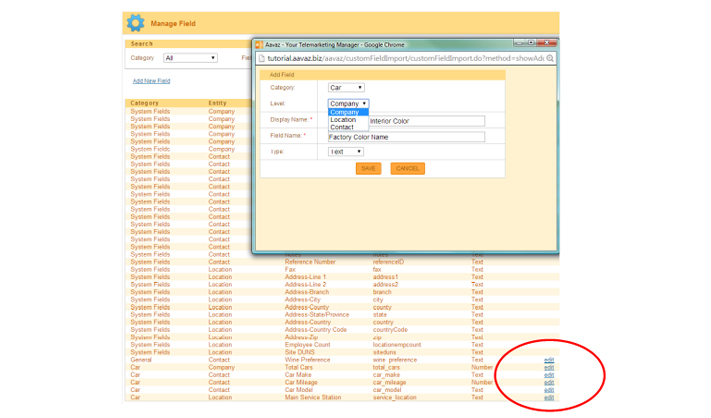Click the Reference Number cell

pyautogui.click(x=310, y=262)
